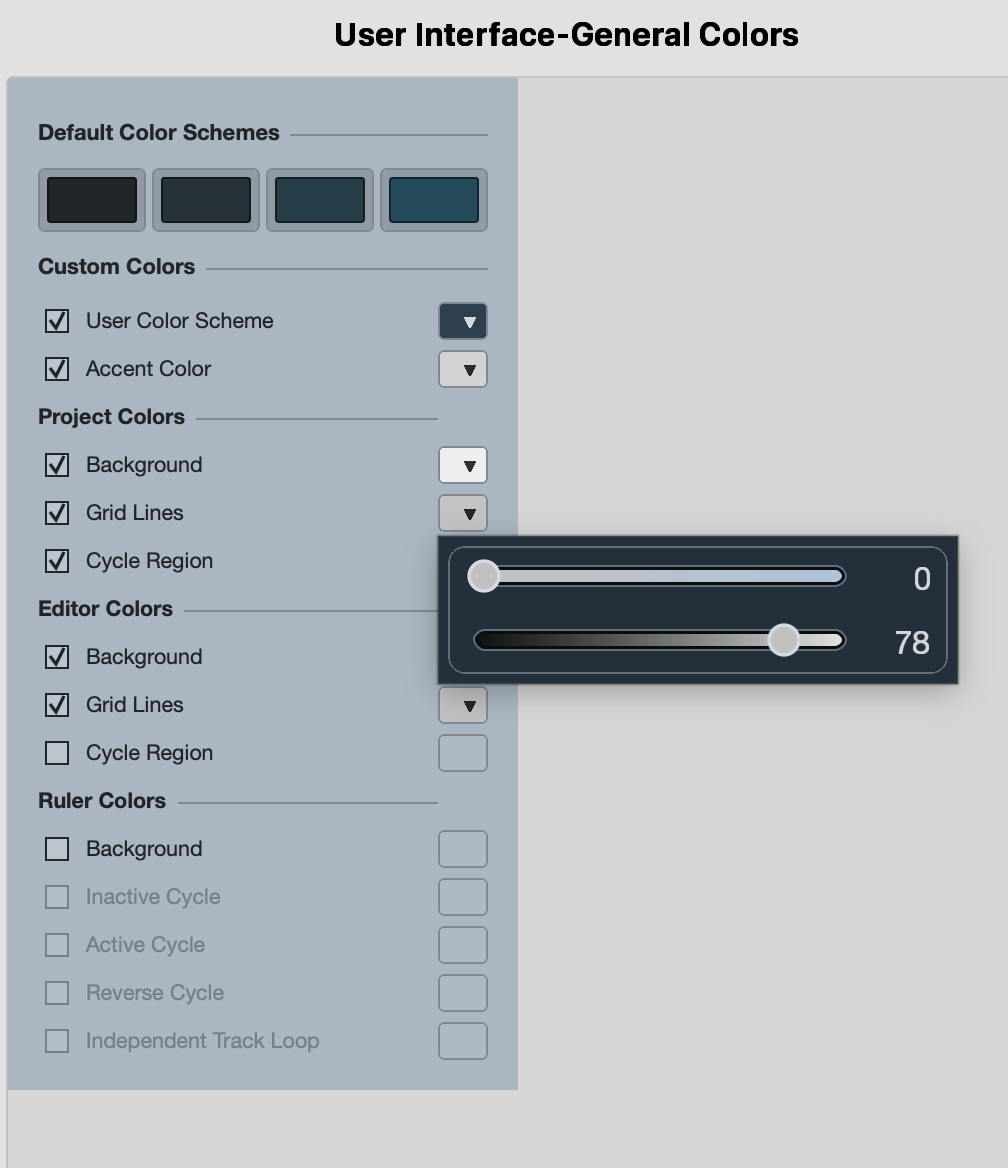
Task: Click Editor Cycle Region color box
Action: pos(463,753)
